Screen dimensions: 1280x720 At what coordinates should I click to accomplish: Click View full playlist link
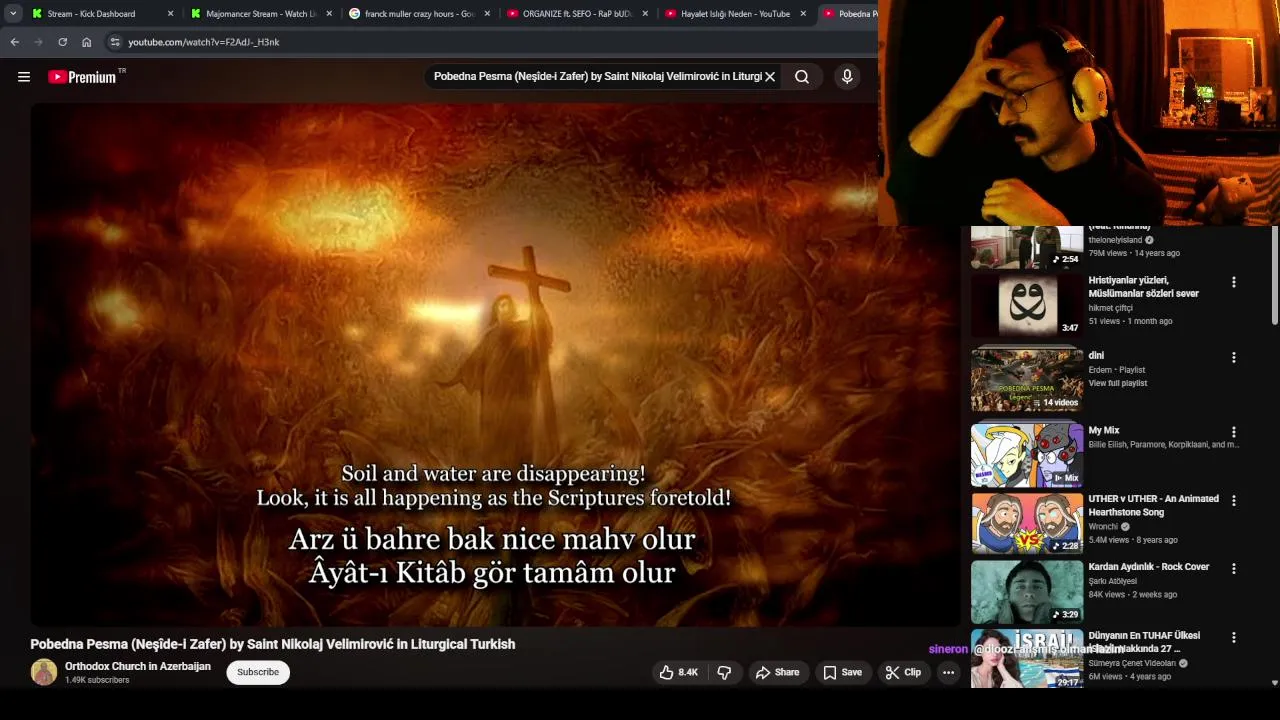point(1117,383)
